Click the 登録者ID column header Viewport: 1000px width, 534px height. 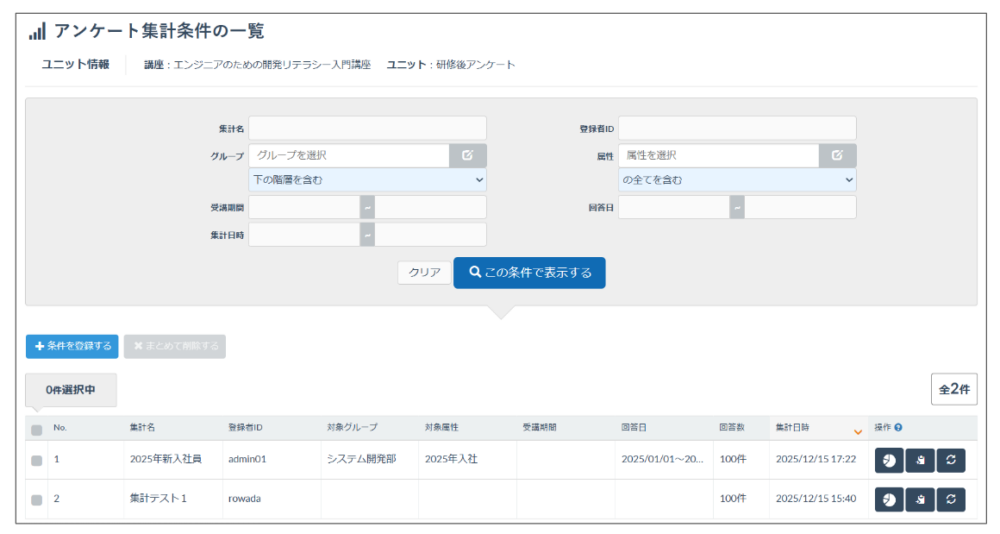[245, 428]
